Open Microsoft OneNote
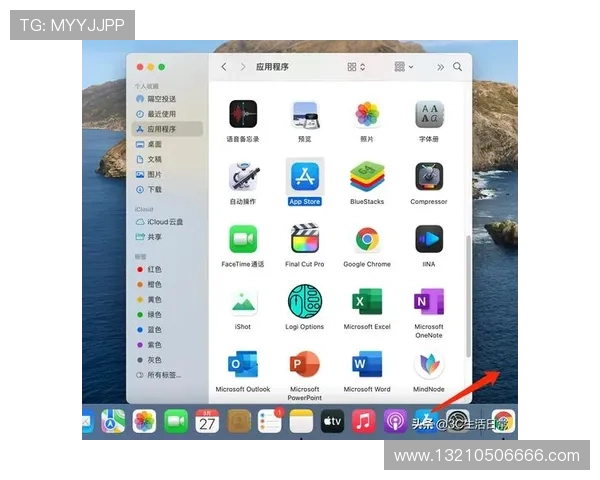Viewport: 600px width, 480px height. (x=429, y=302)
